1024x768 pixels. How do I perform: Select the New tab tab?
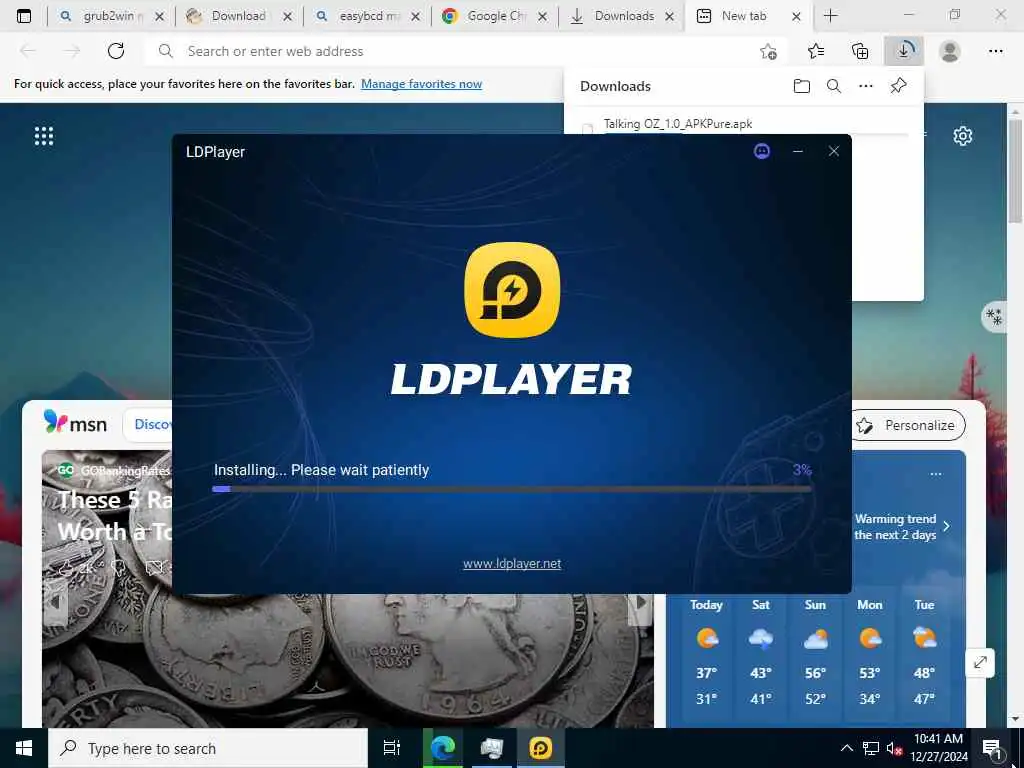[x=750, y=16]
